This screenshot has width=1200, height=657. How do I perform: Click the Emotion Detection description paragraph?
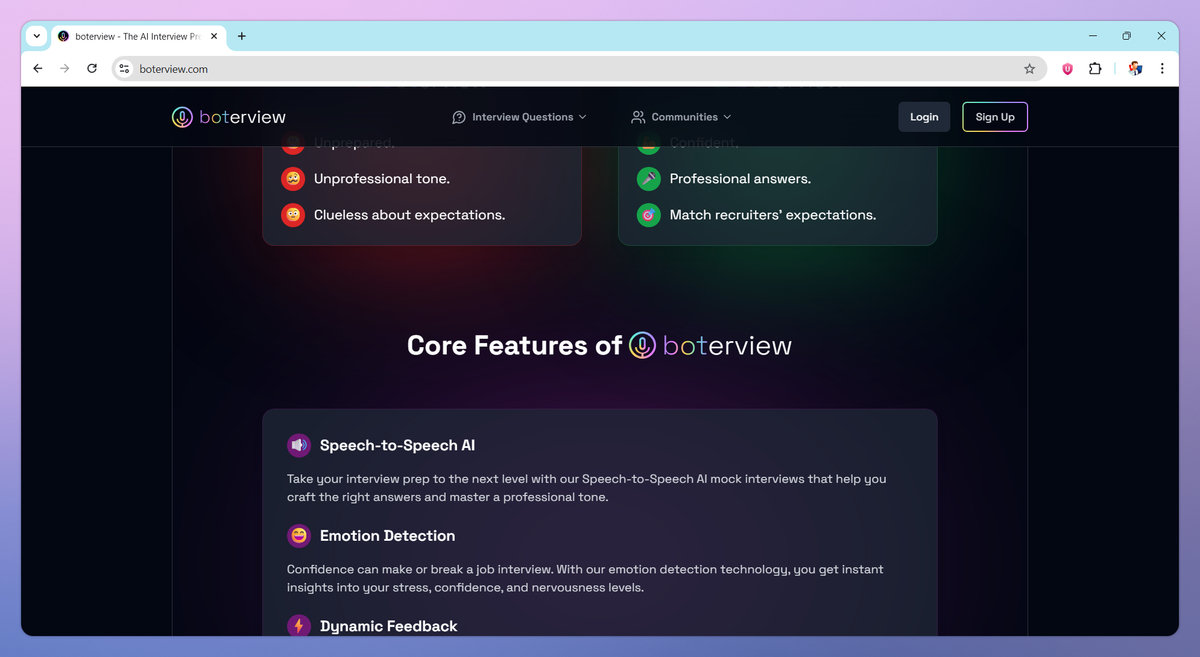coord(585,578)
